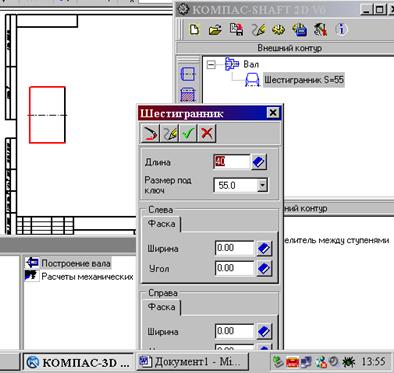Click blue icon next to Слева Угол field
The width and height of the screenshot is (394, 373).
264,268
